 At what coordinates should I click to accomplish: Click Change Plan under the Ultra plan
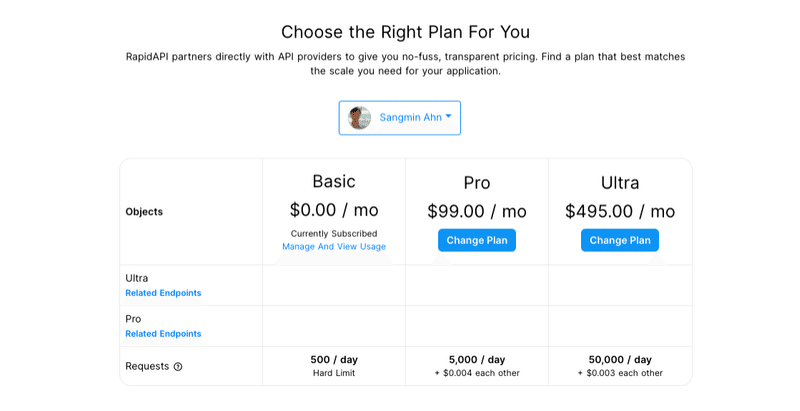click(x=620, y=240)
